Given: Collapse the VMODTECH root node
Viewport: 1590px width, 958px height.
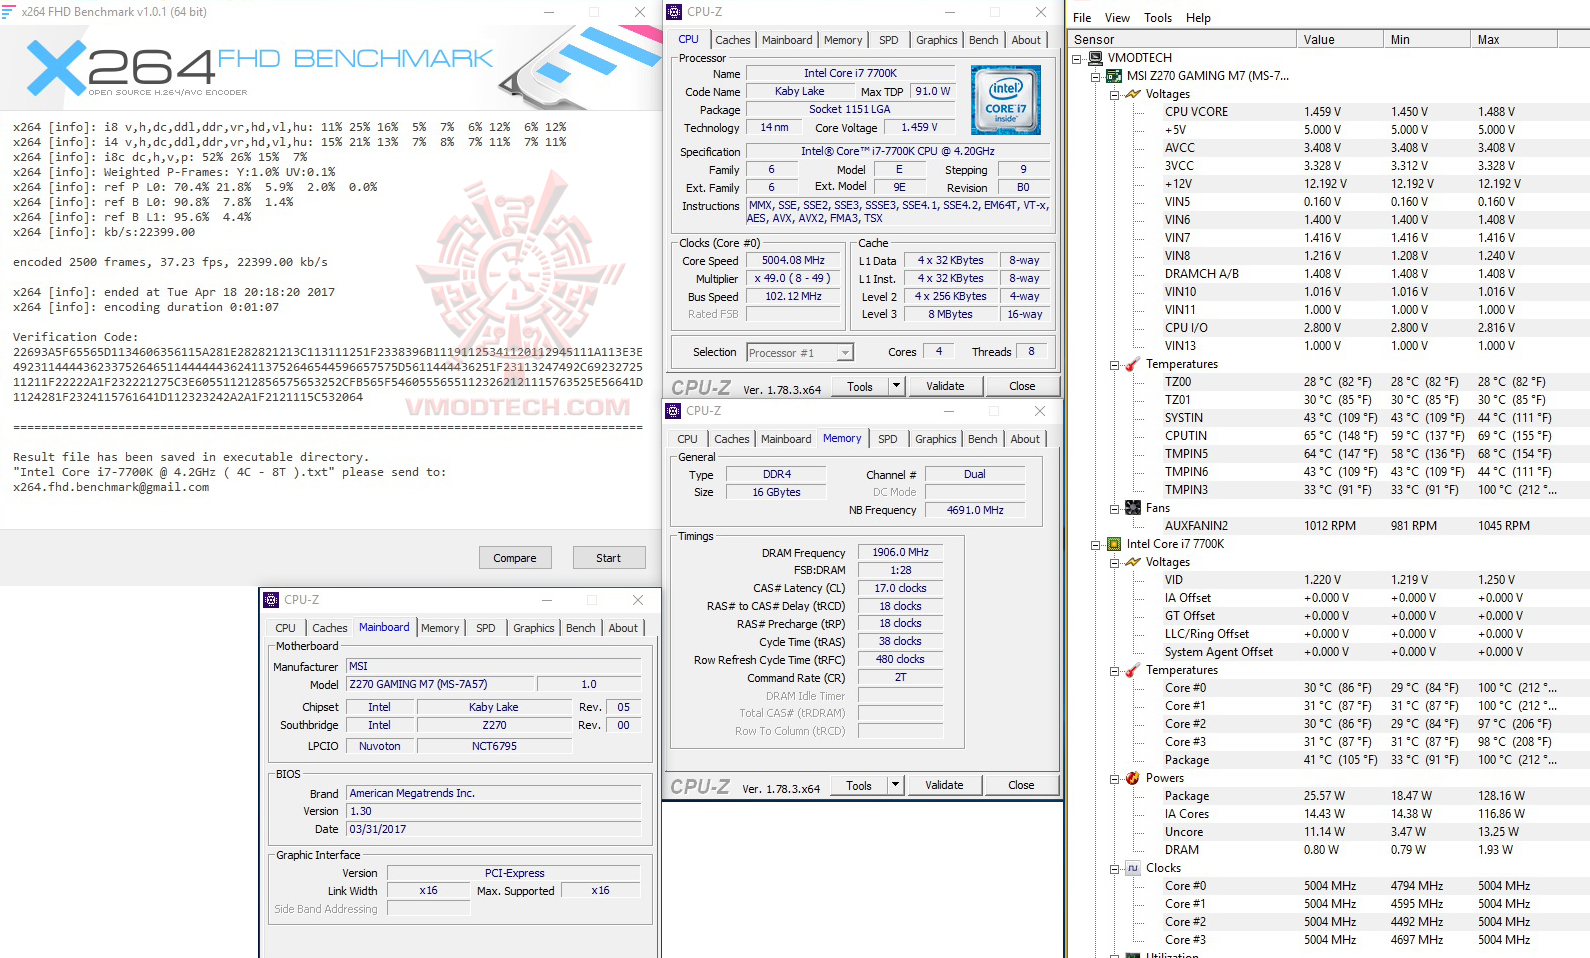Looking at the screenshot, I should click(1077, 59).
